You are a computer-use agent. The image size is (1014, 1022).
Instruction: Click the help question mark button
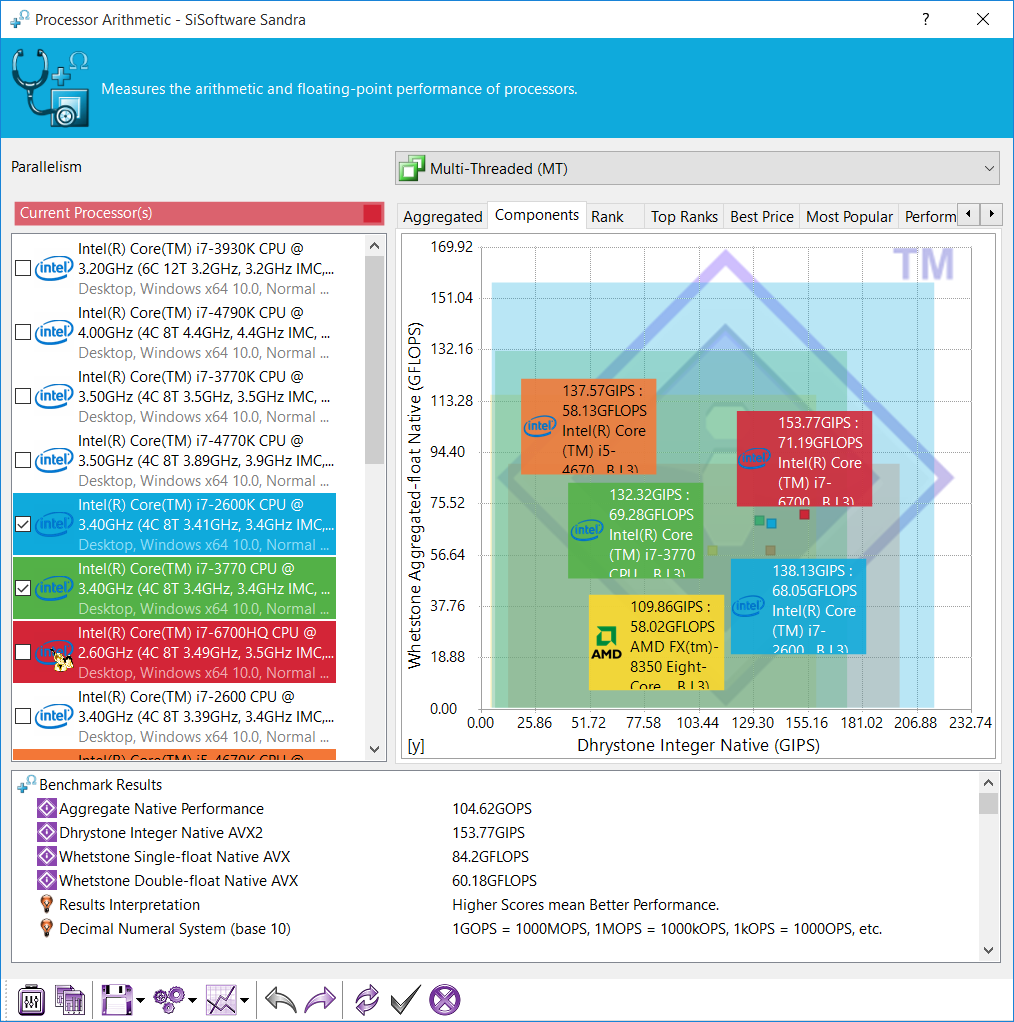925,19
